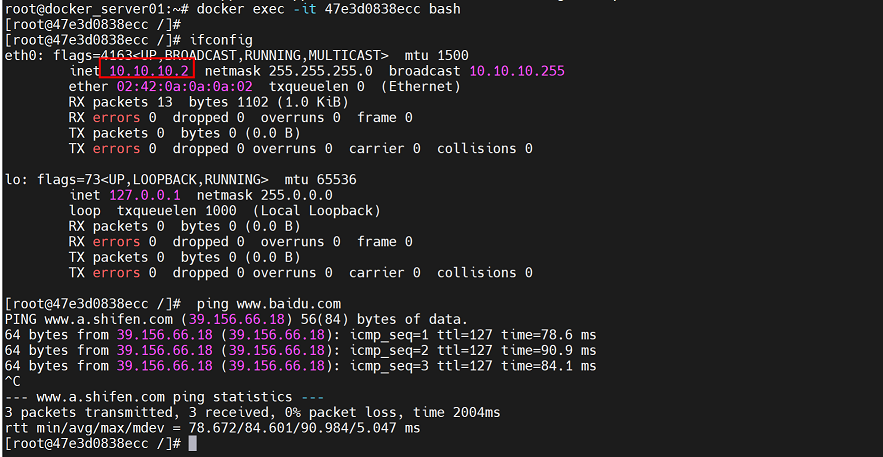Click the ^C interrupt marker
The width and height of the screenshot is (883, 457).
(x=13, y=381)
